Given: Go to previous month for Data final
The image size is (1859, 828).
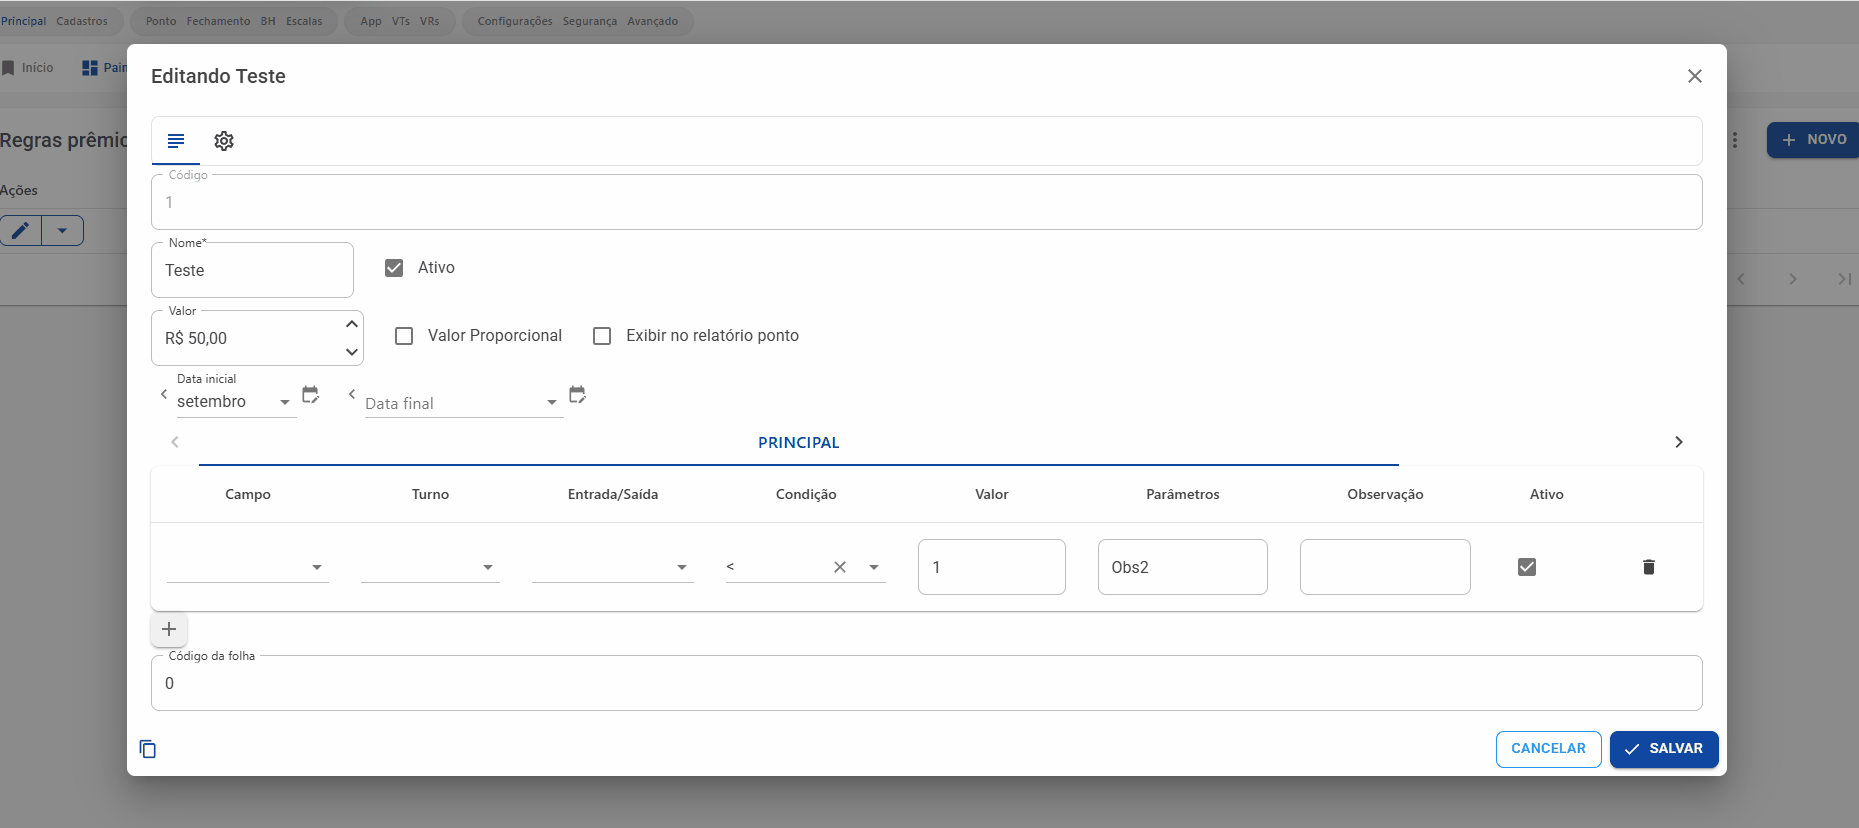Looking at the screenshot, I should 352,394.
